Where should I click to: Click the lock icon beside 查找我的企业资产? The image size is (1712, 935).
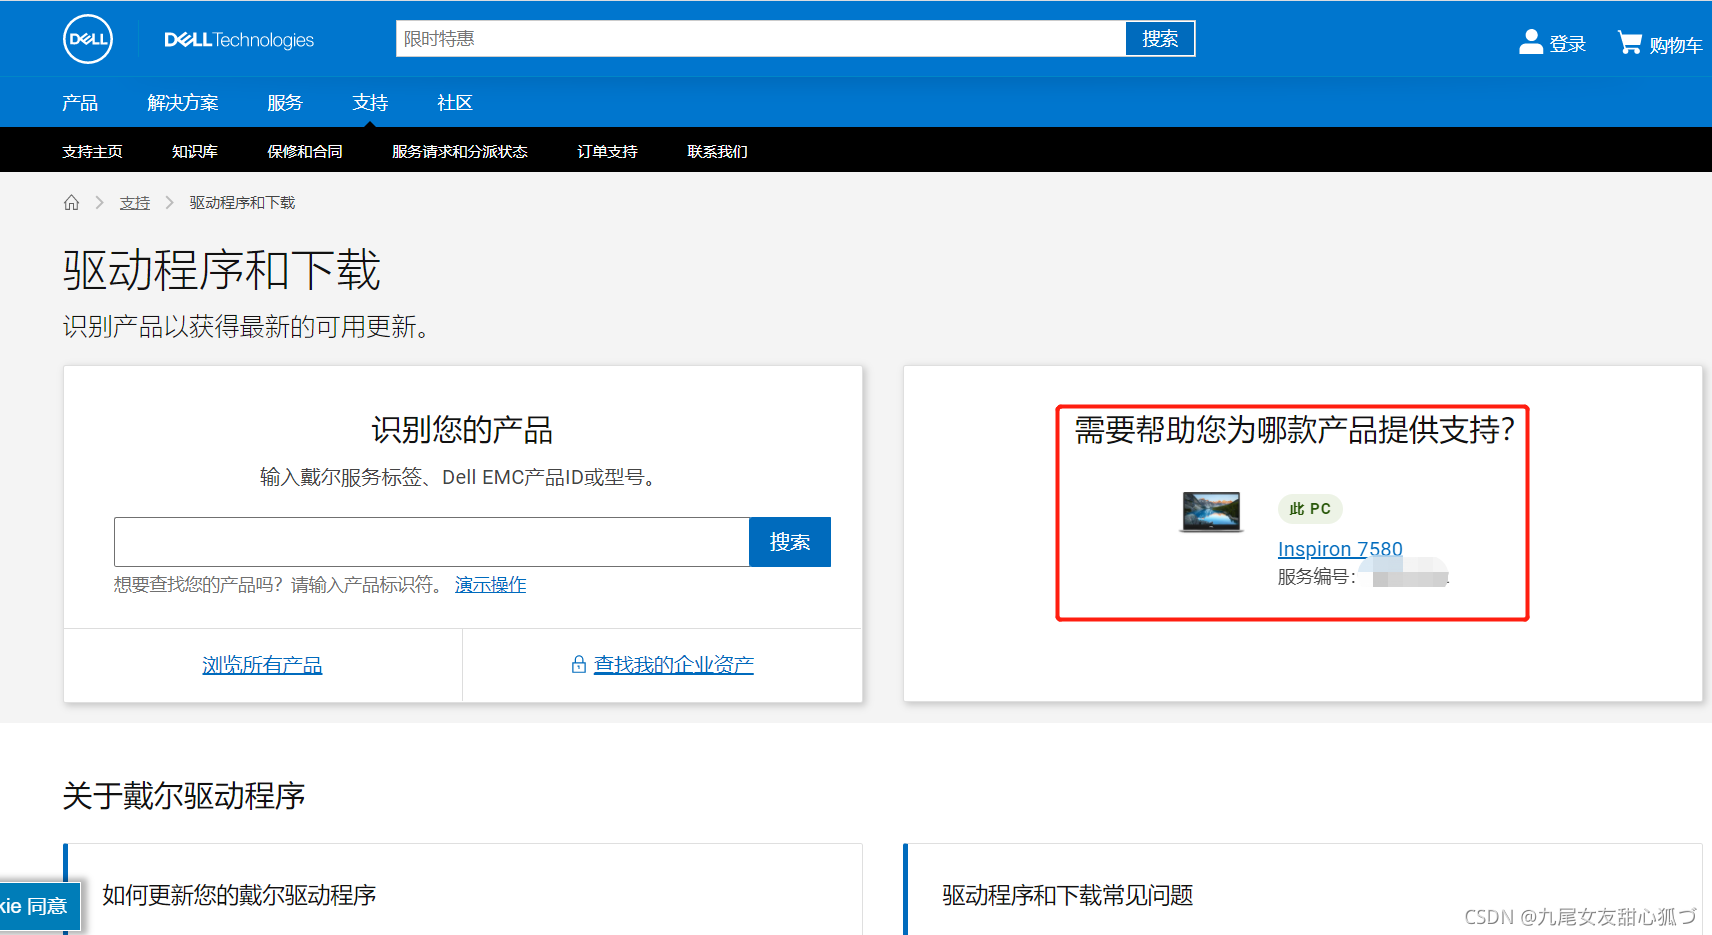[578, 665]
